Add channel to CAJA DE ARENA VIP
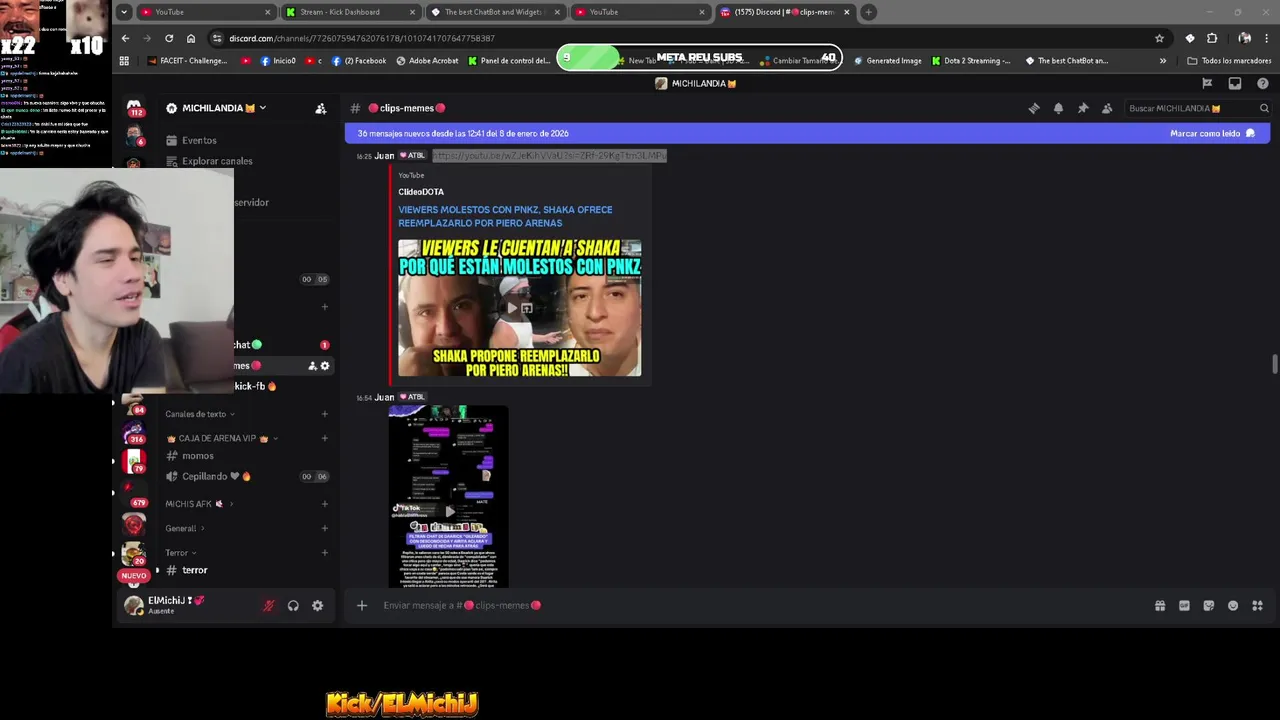The image size is (1280, 720). [x=324, y=438]
